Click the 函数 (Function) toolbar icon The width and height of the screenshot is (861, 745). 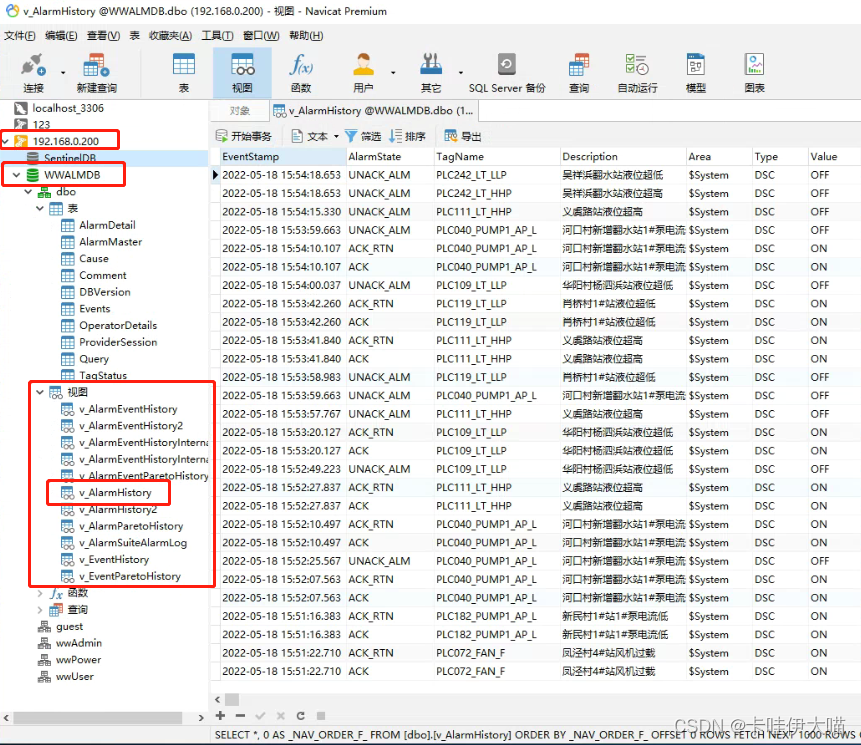pyautogui.click(x=300, y=72)
